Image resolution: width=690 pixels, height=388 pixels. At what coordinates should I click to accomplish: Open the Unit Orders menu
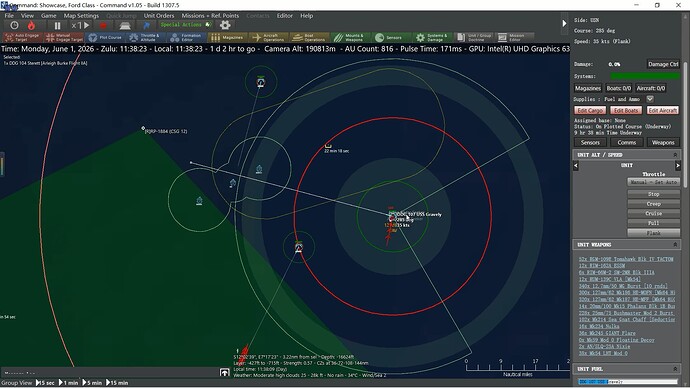pyautogui.click(x=159, y=15)
